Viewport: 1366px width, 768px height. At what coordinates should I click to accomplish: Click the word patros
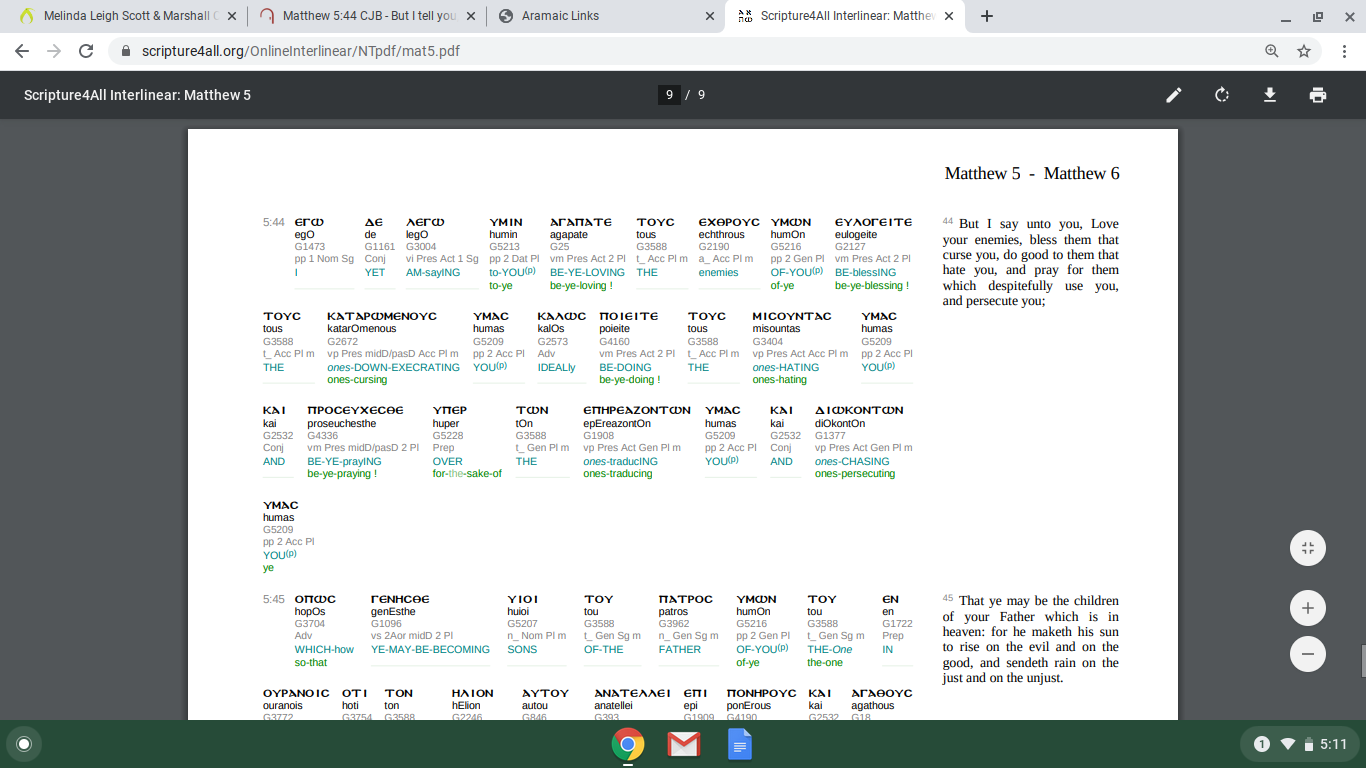pos(673,611)
